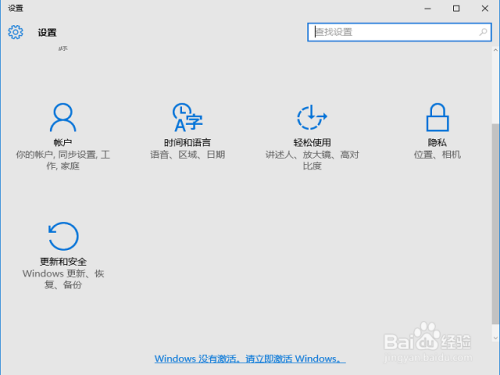
Task: Click the 轻松使用 label text
Action: coord(312,143)
